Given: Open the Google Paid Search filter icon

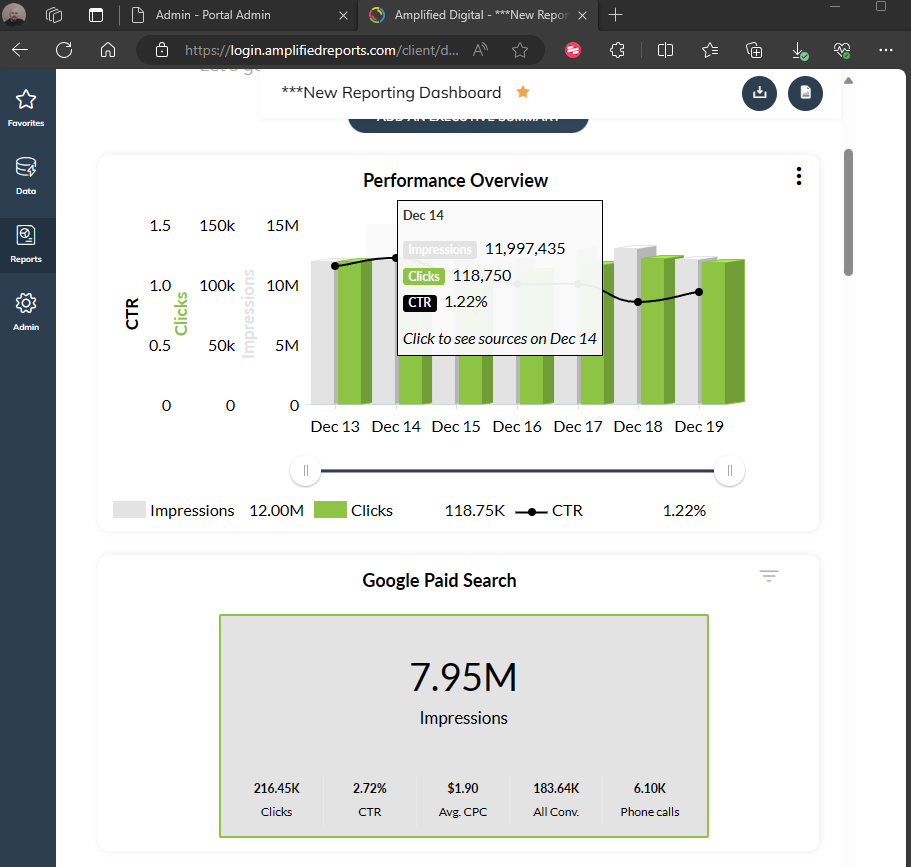Looking at the screenshot, I should [768, 576].
